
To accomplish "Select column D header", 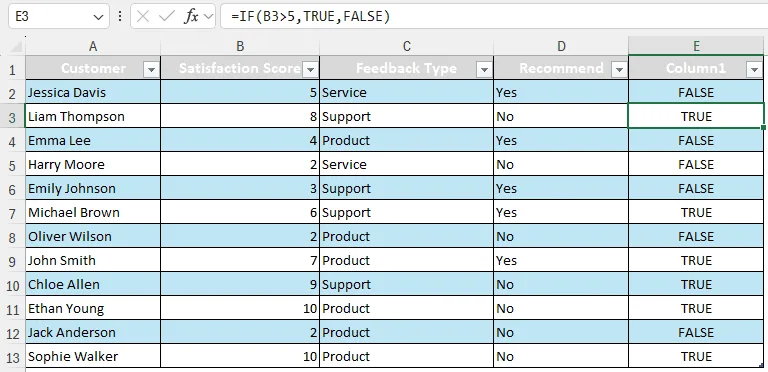I will click(x=561, y=46).
